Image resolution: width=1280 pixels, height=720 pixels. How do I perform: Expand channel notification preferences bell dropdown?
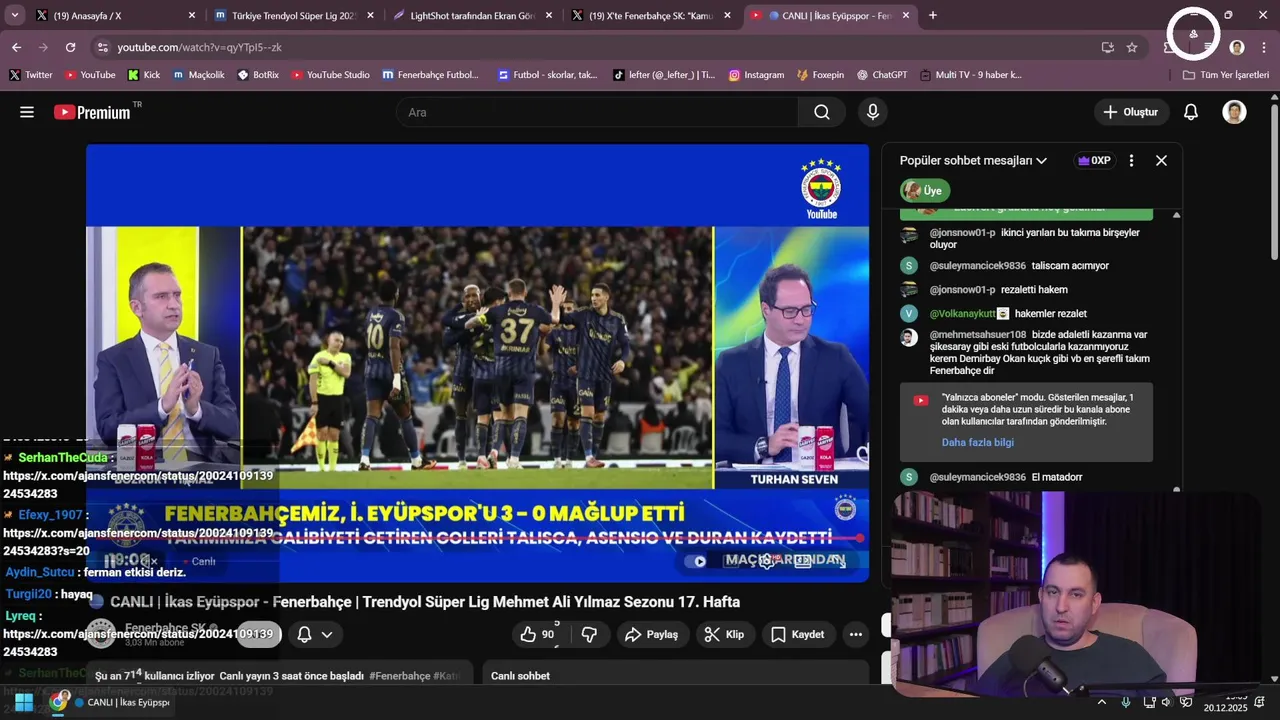[x=314, y=634]
